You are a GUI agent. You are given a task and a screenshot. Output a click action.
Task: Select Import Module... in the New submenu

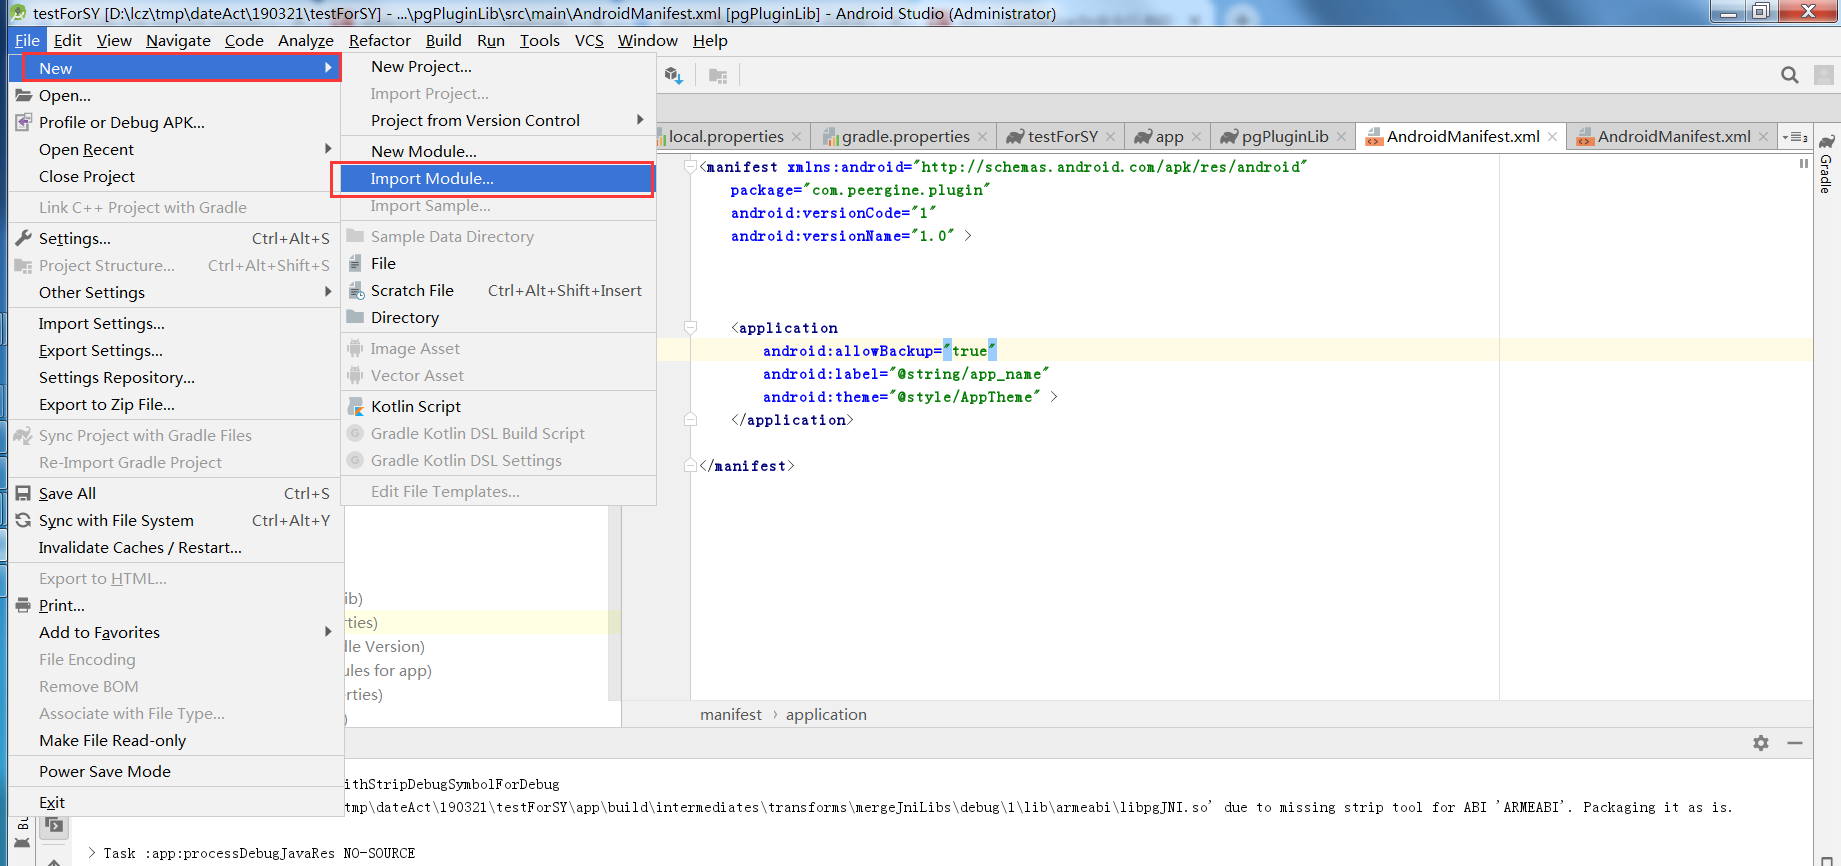[497, 178]
